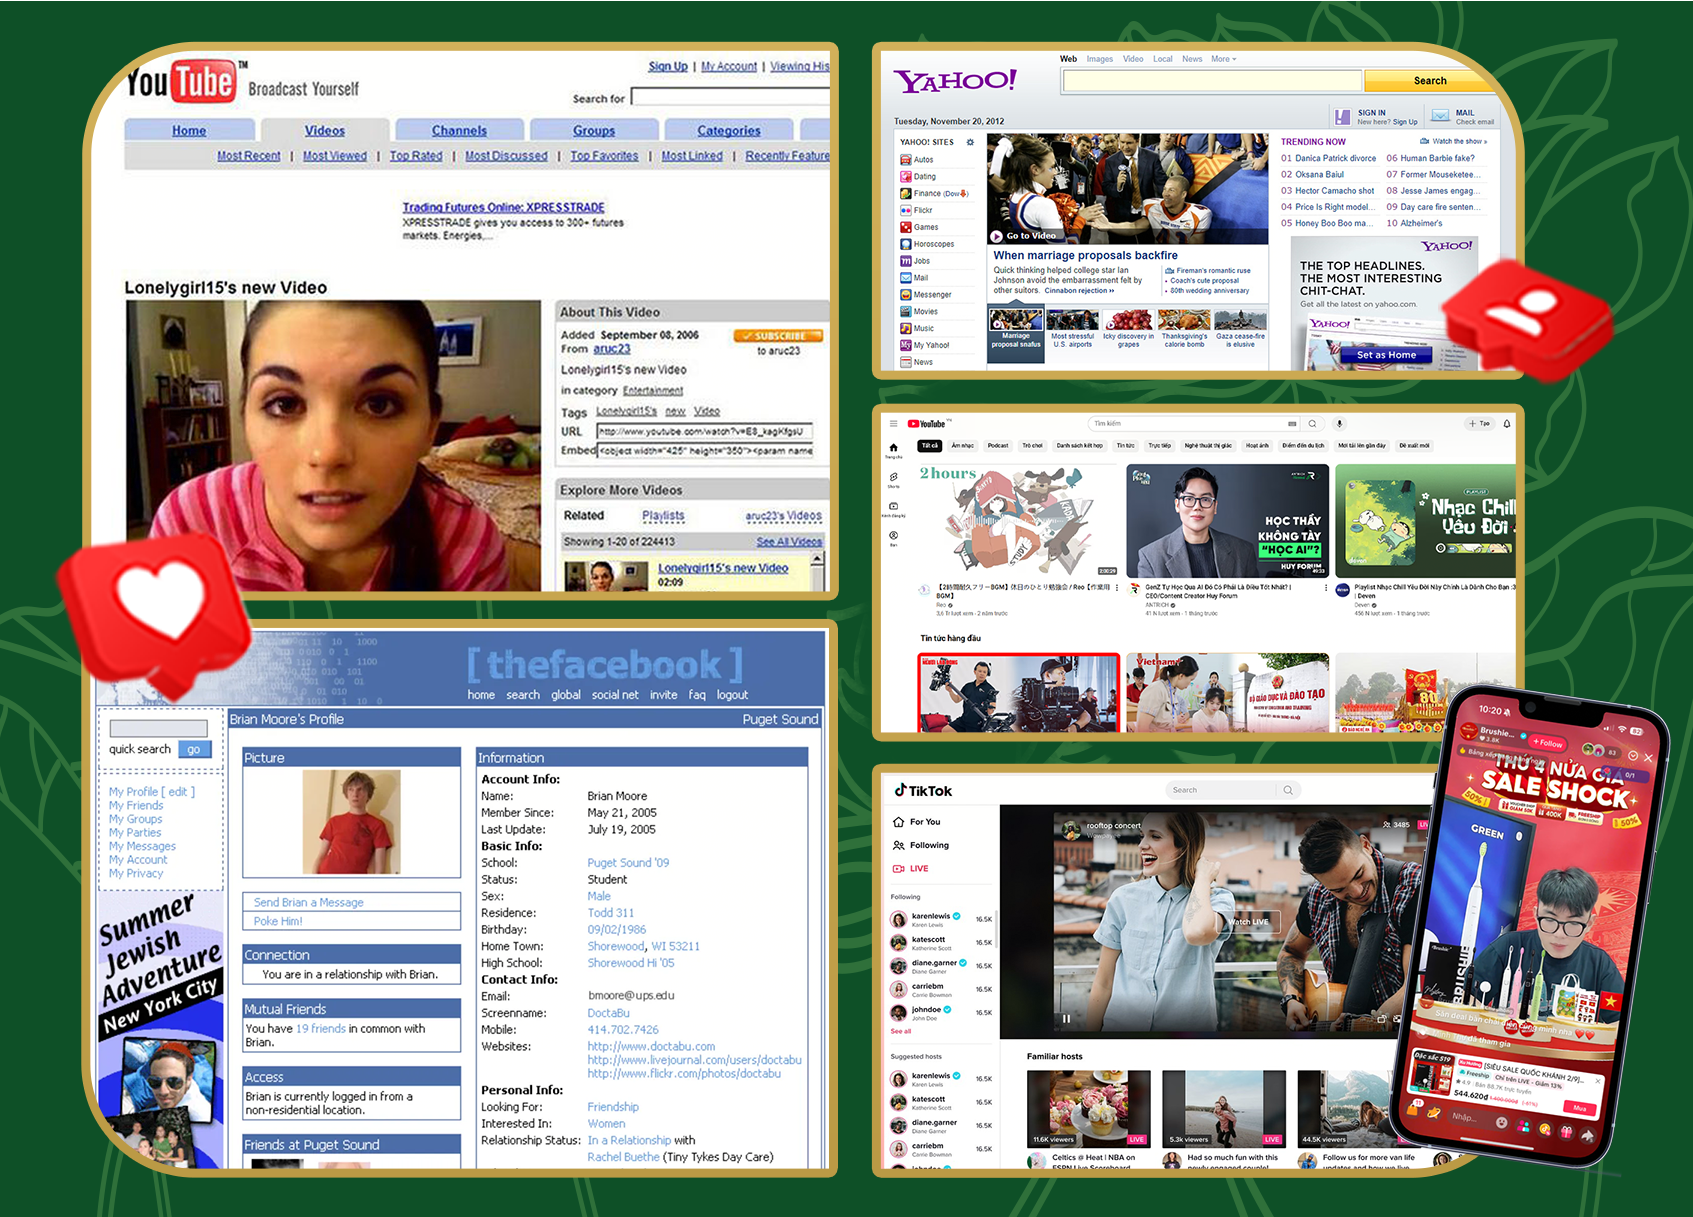Switch to Playlists tab under Explore More Videos

(x=663, y=516)
